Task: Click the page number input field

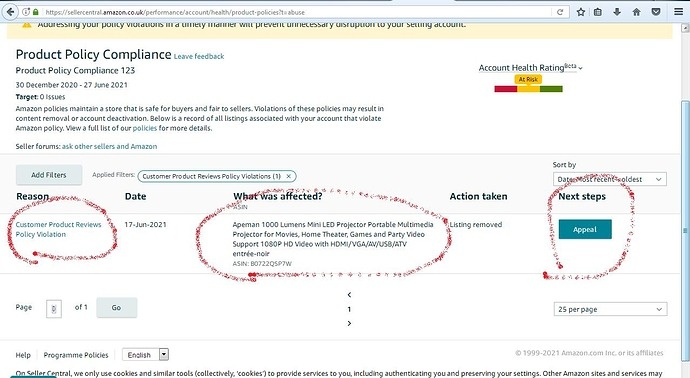Action: tap(54, 309)
